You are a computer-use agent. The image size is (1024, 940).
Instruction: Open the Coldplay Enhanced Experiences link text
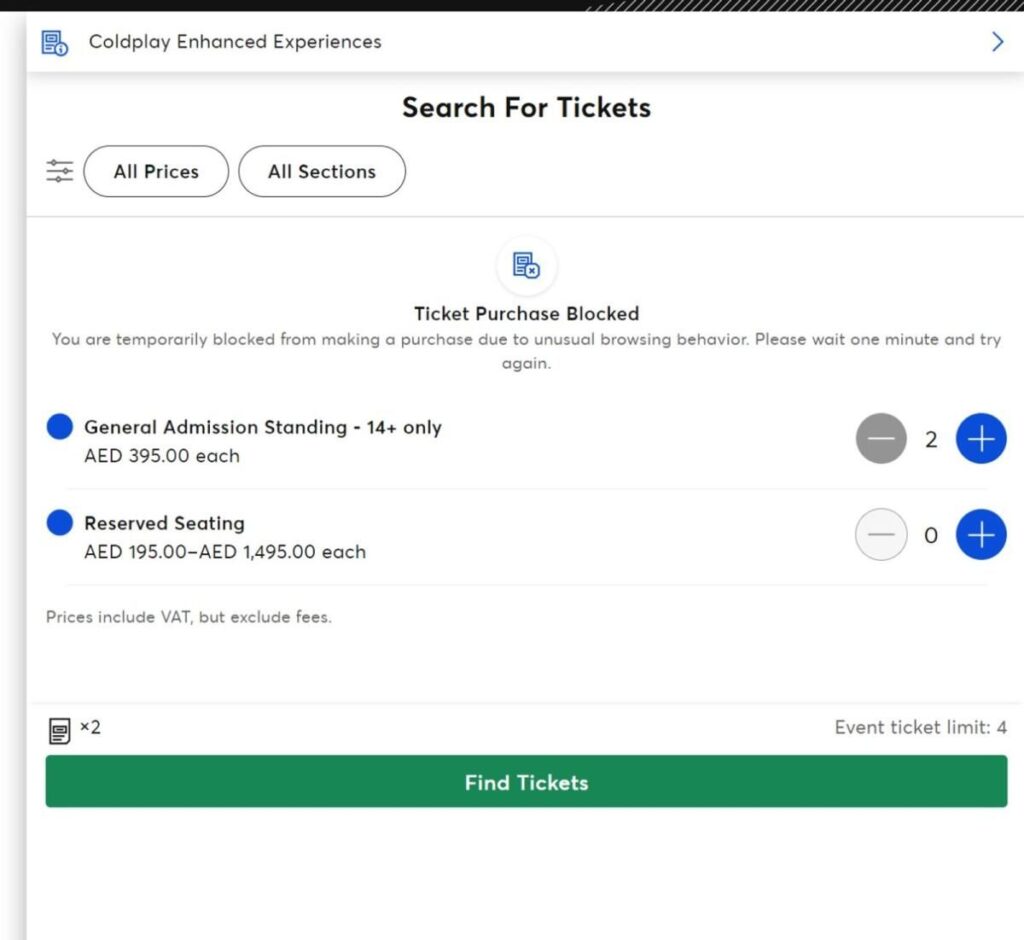click(235, 42)
